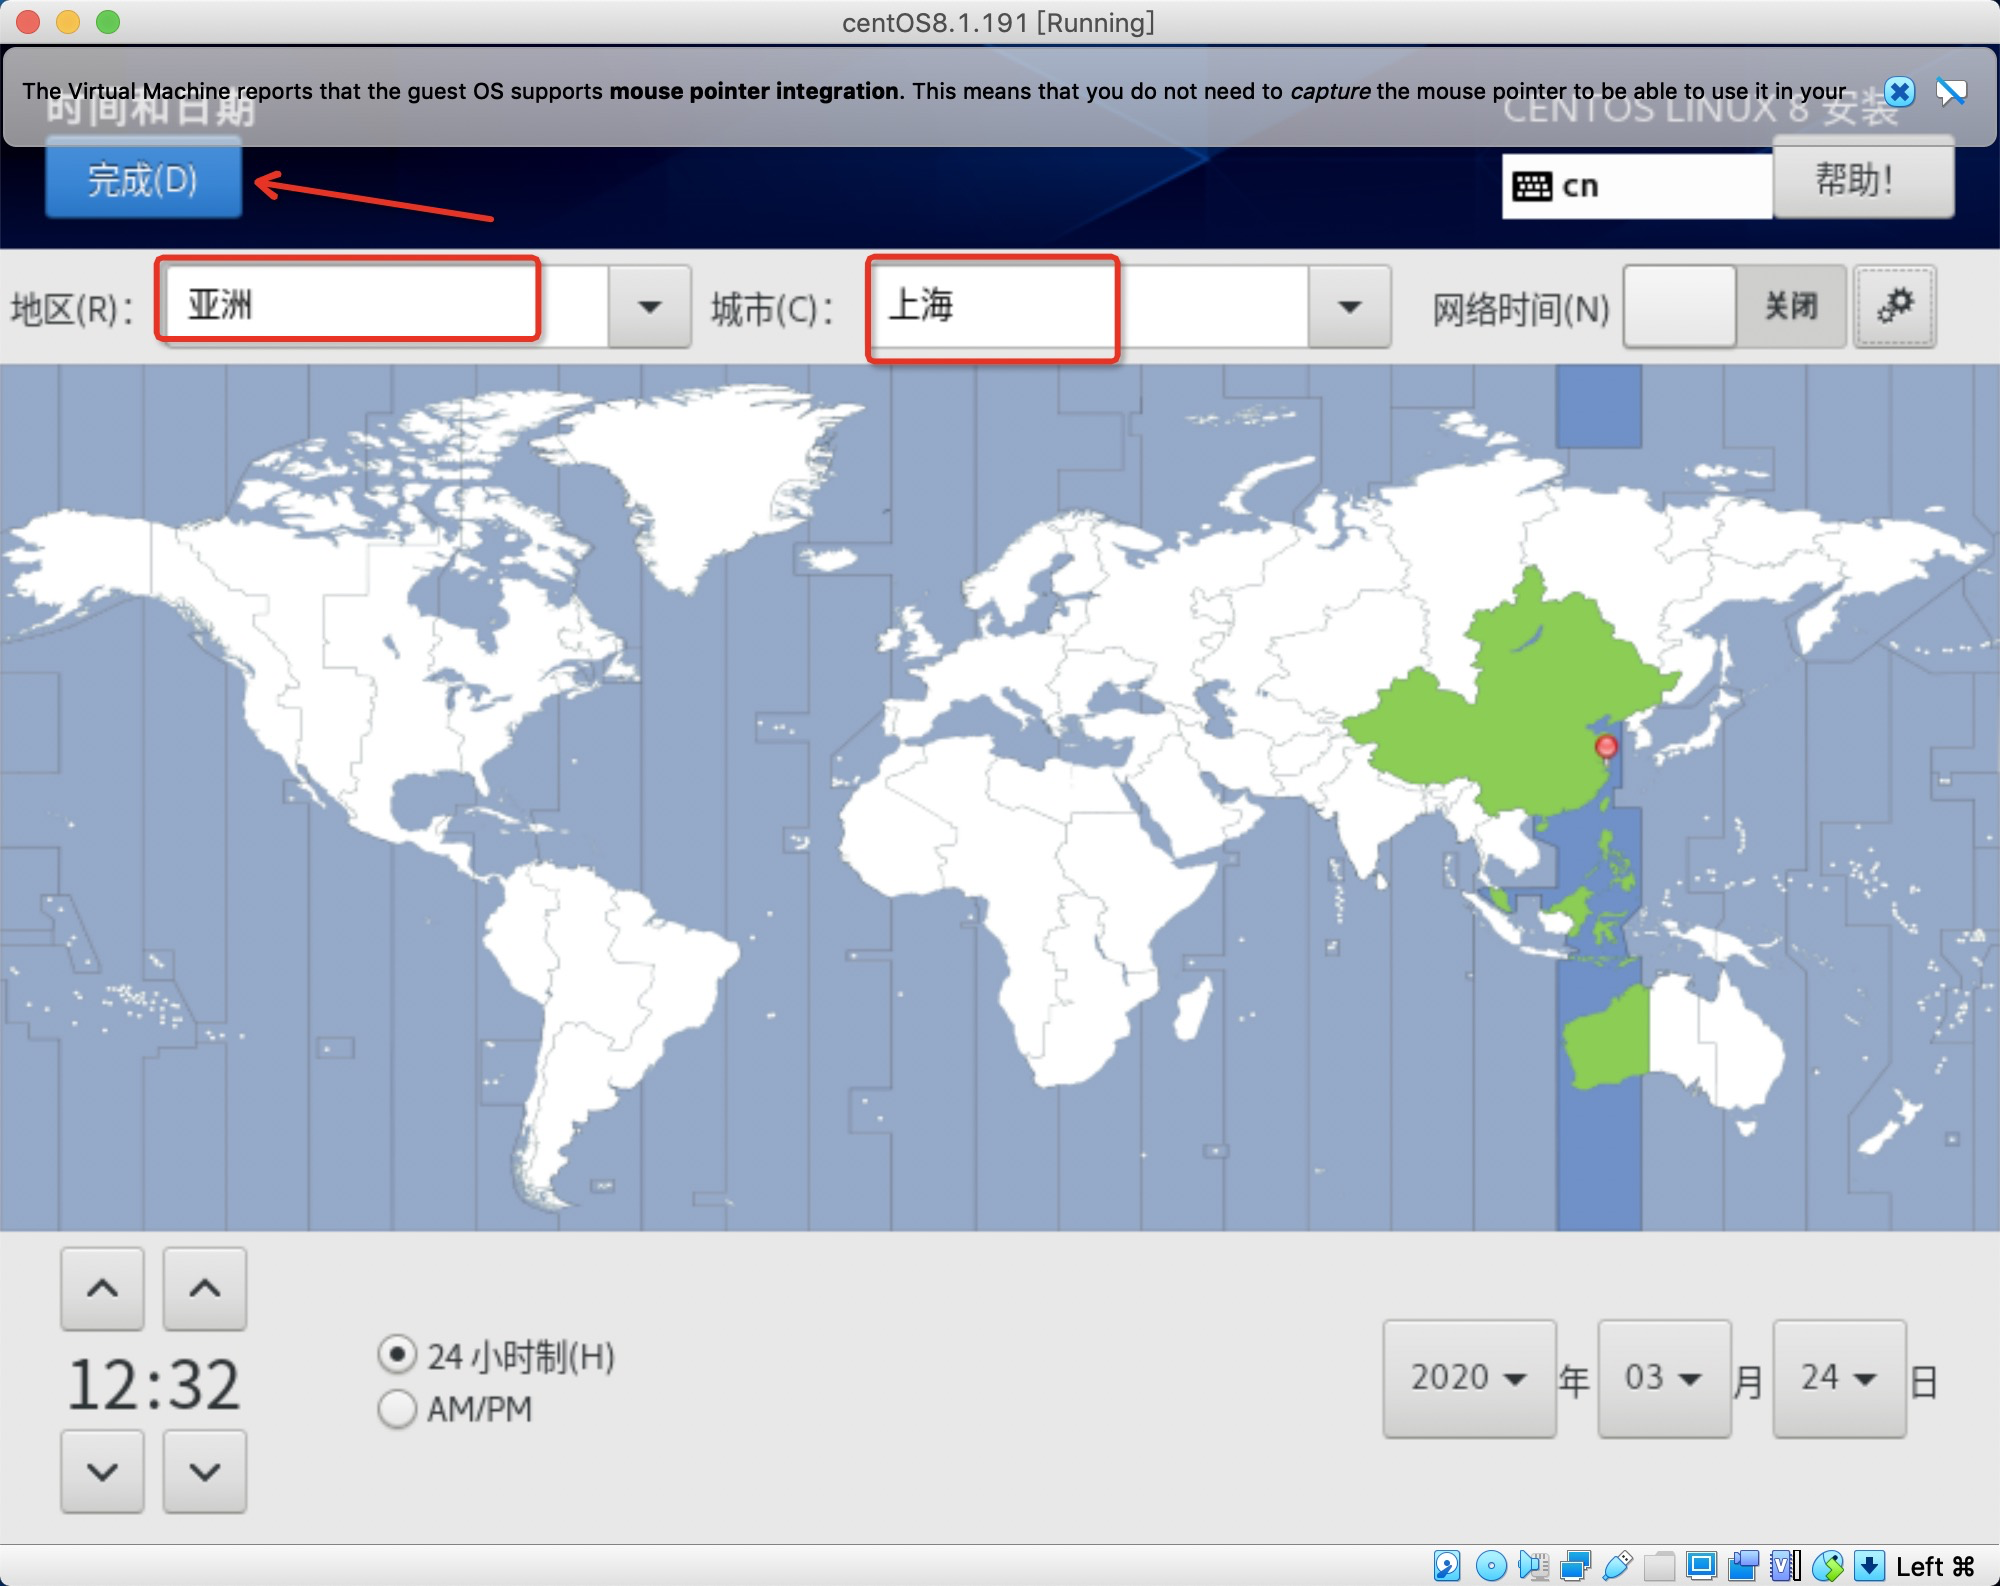Select AM/PM time format

[x=397, y=1409]
